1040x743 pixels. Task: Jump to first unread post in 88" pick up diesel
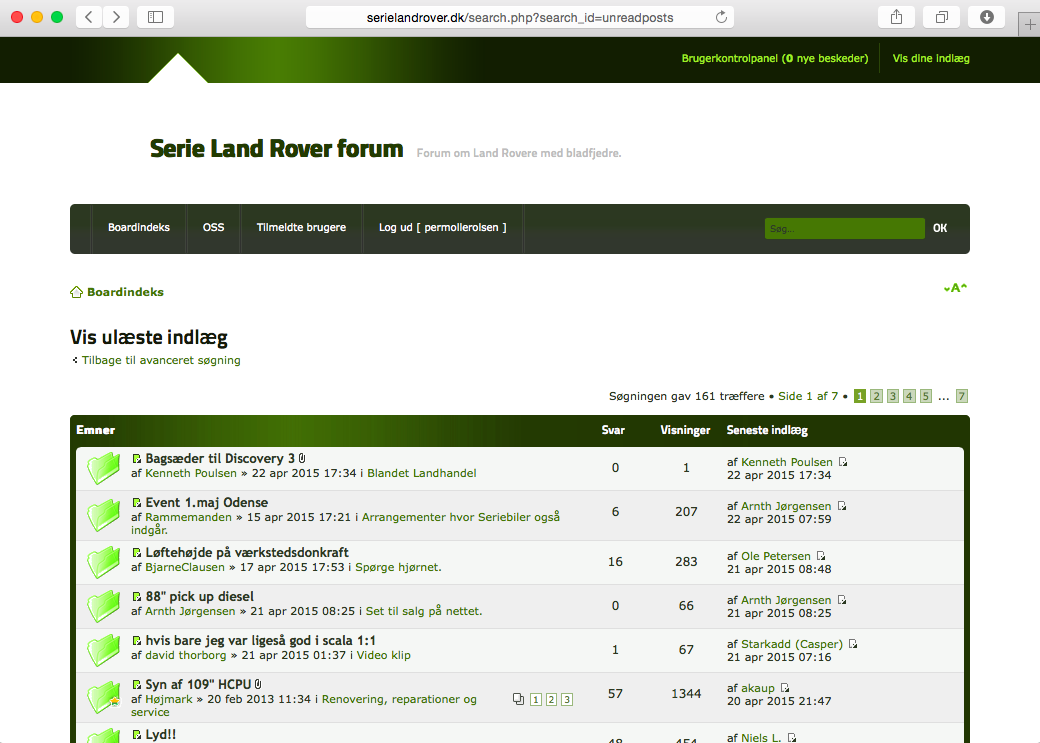pos(137,596)
